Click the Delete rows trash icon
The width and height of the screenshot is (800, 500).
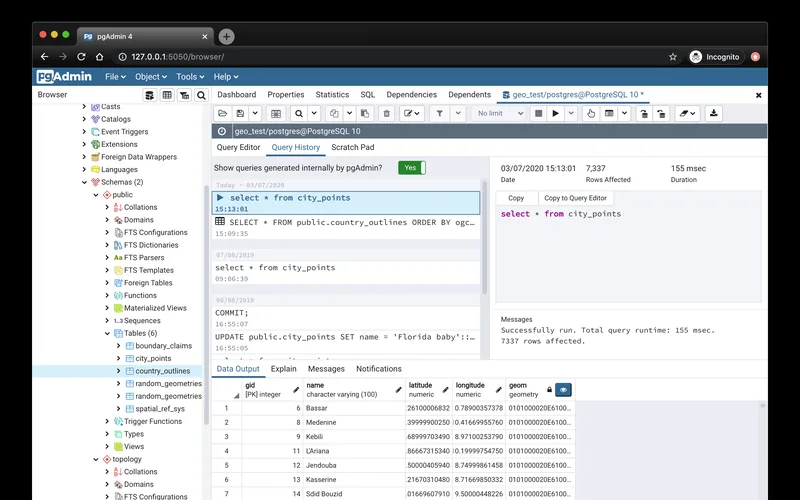click(x=387, y=113)
